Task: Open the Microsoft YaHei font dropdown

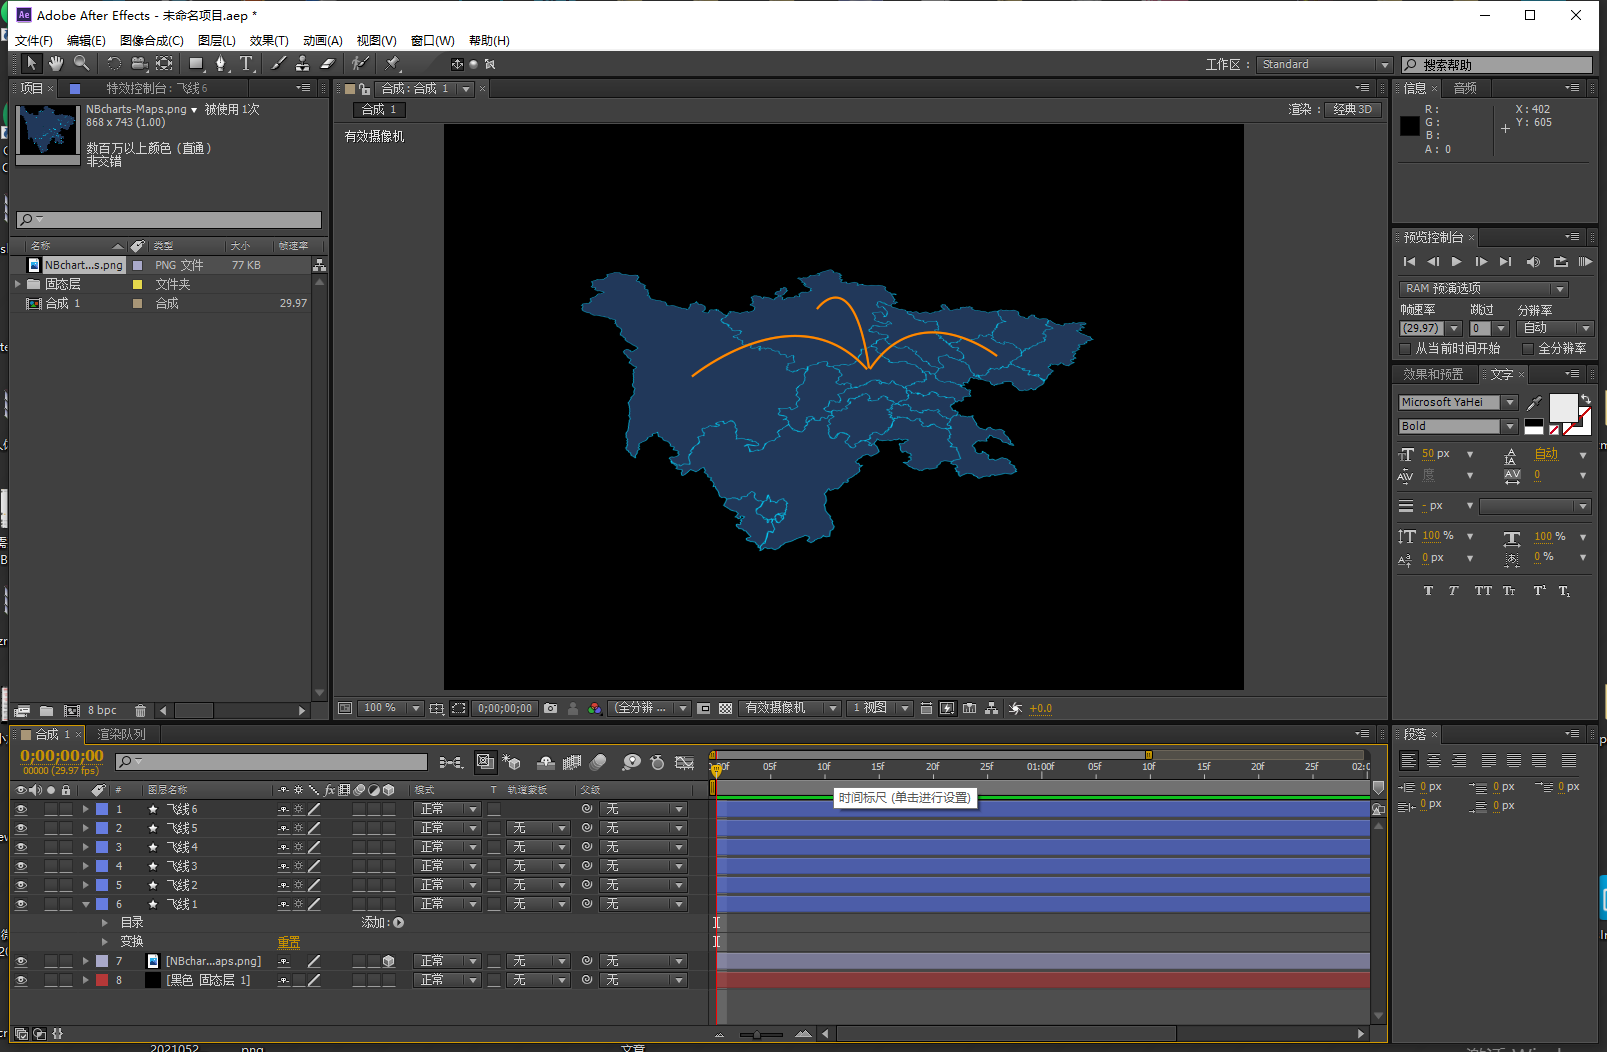Action: (1510, 402)
